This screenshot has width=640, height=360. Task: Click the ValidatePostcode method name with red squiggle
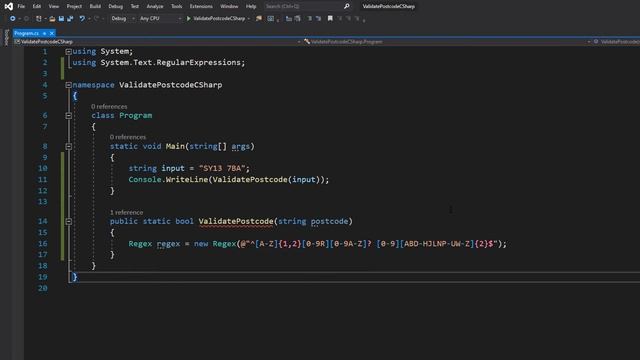[x=236, y=221]
